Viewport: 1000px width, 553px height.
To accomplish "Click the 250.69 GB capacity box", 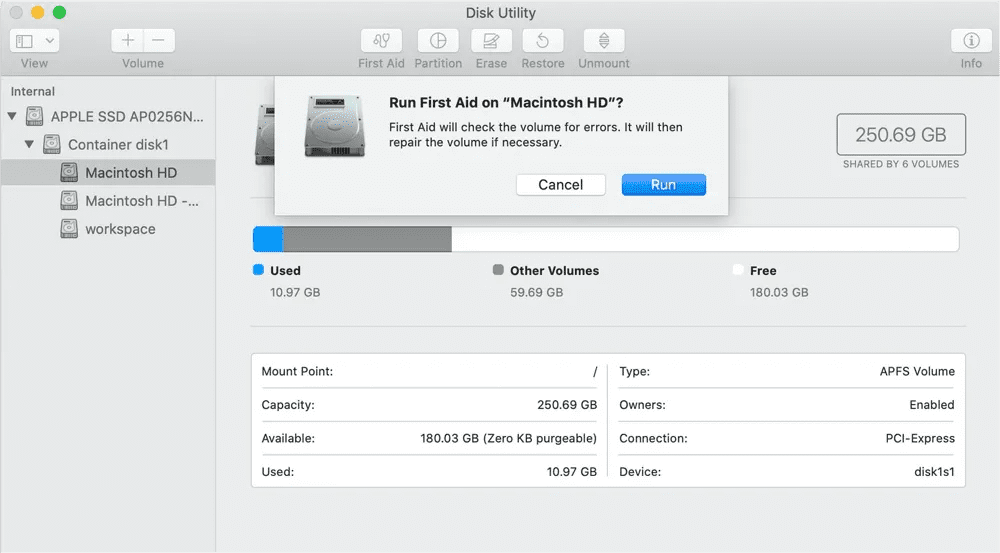I will tap(900, 134).
